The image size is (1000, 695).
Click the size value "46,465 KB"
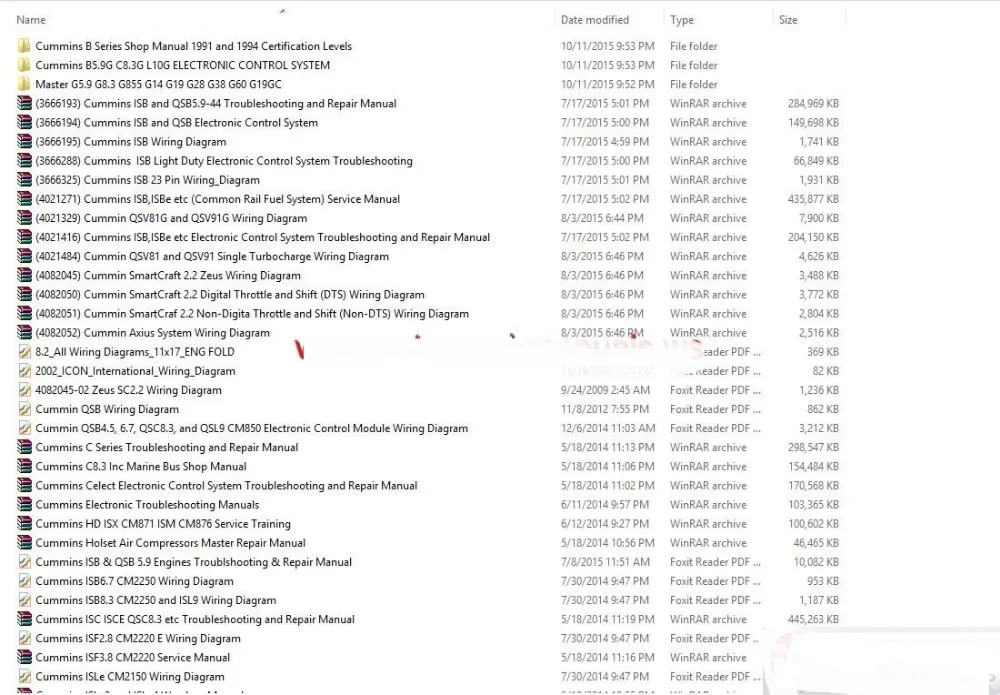pyautogui.click(x=816, y=543)
